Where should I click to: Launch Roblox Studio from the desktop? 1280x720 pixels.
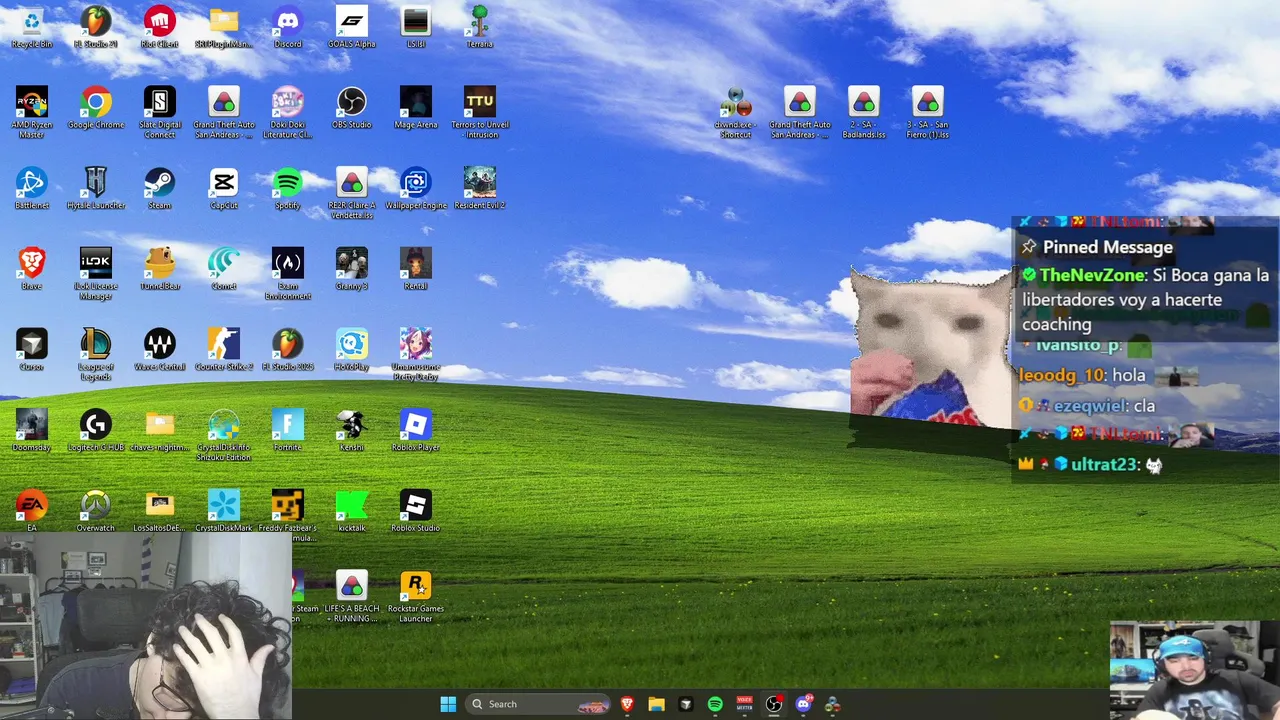coord(416,512)
